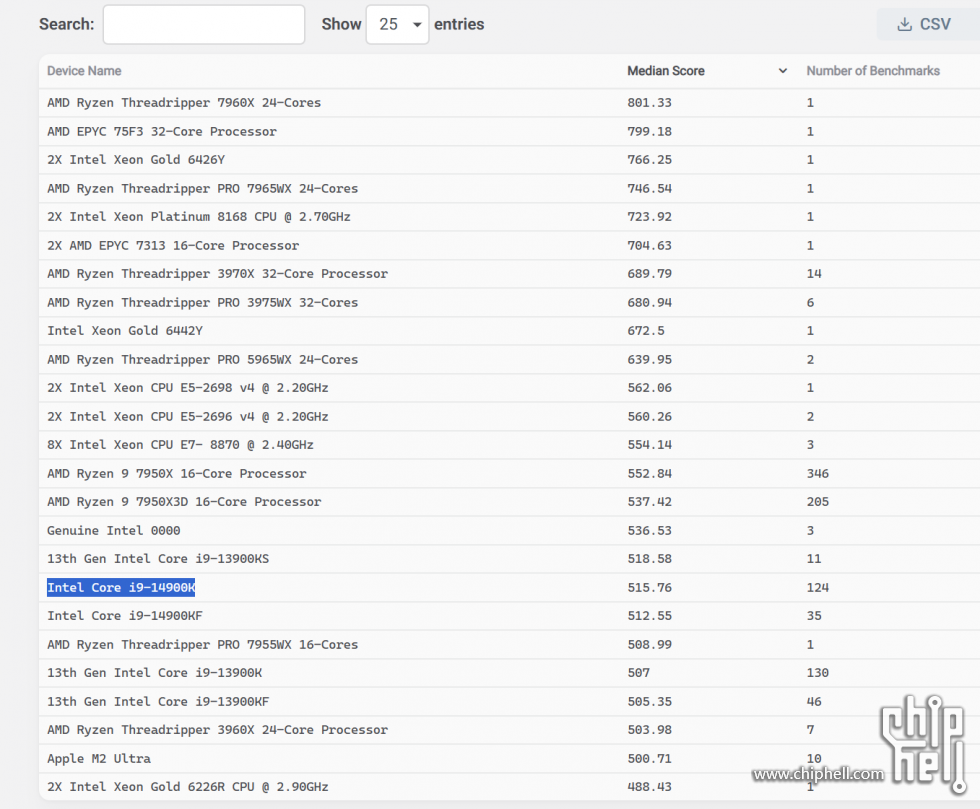The image size is (980, 809).
Task: Click the 552.84 median score
Action: click(x=649, y=473)
